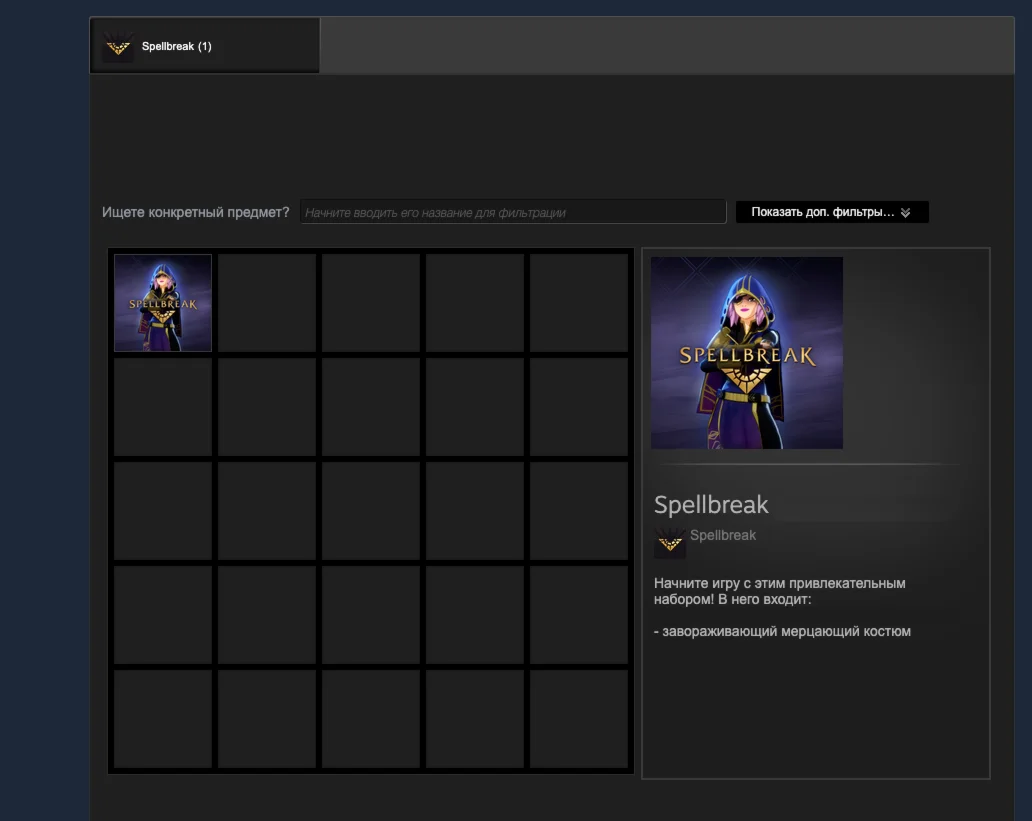Image resolution: width=1032 pixels, height=821 pixels.
Task: Expand 'Показать доп. фильтры...' additional filters
Action: pos(832,212)
